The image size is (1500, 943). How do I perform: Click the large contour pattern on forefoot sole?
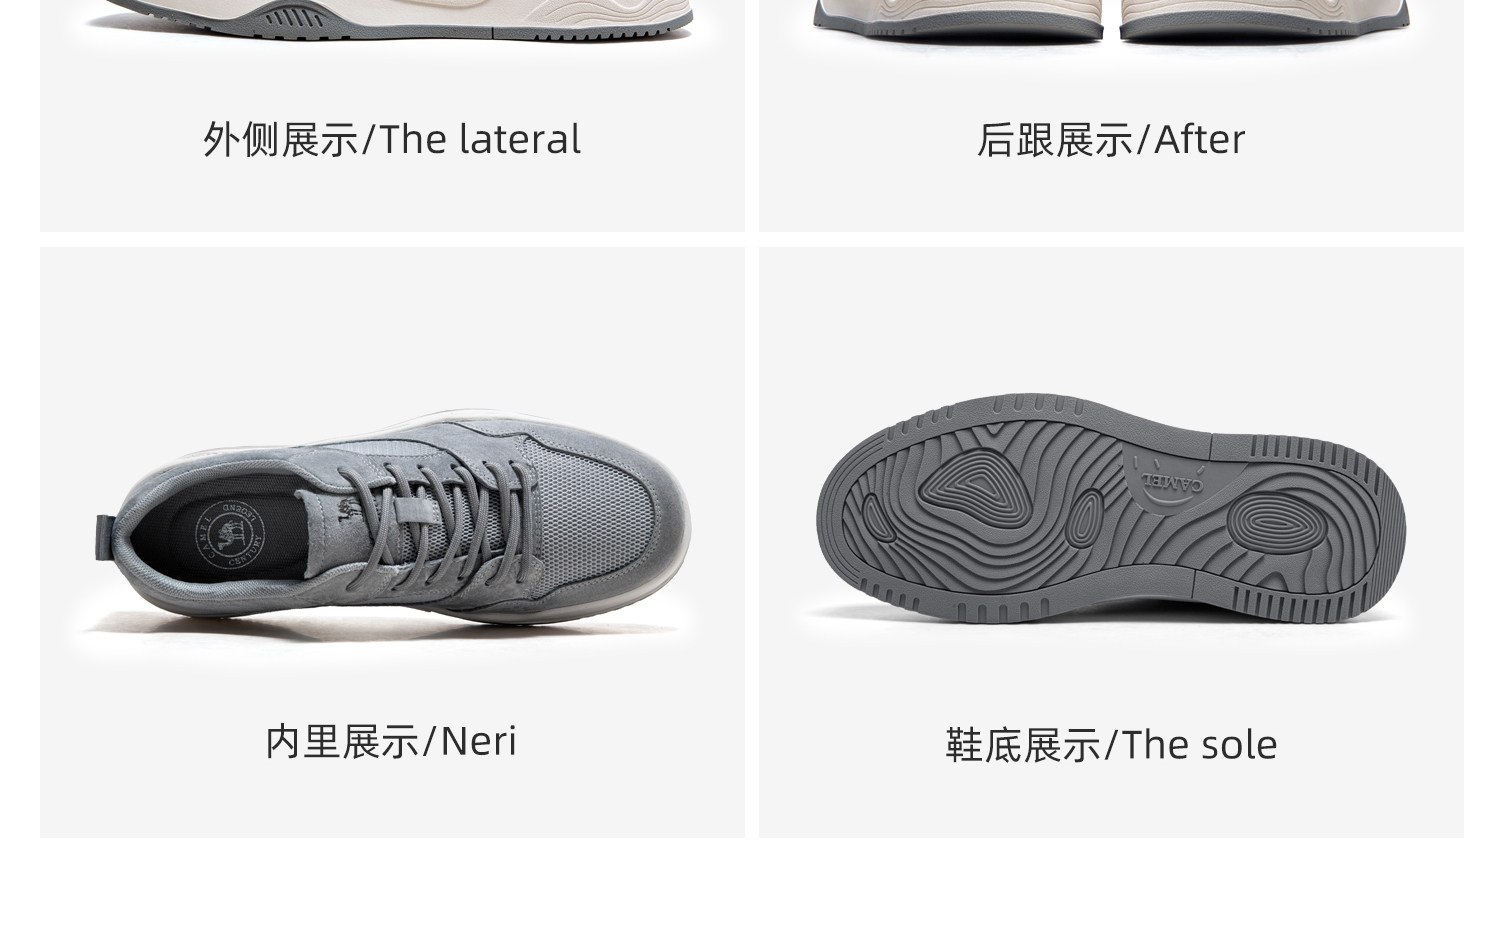[x=973, y=489]
